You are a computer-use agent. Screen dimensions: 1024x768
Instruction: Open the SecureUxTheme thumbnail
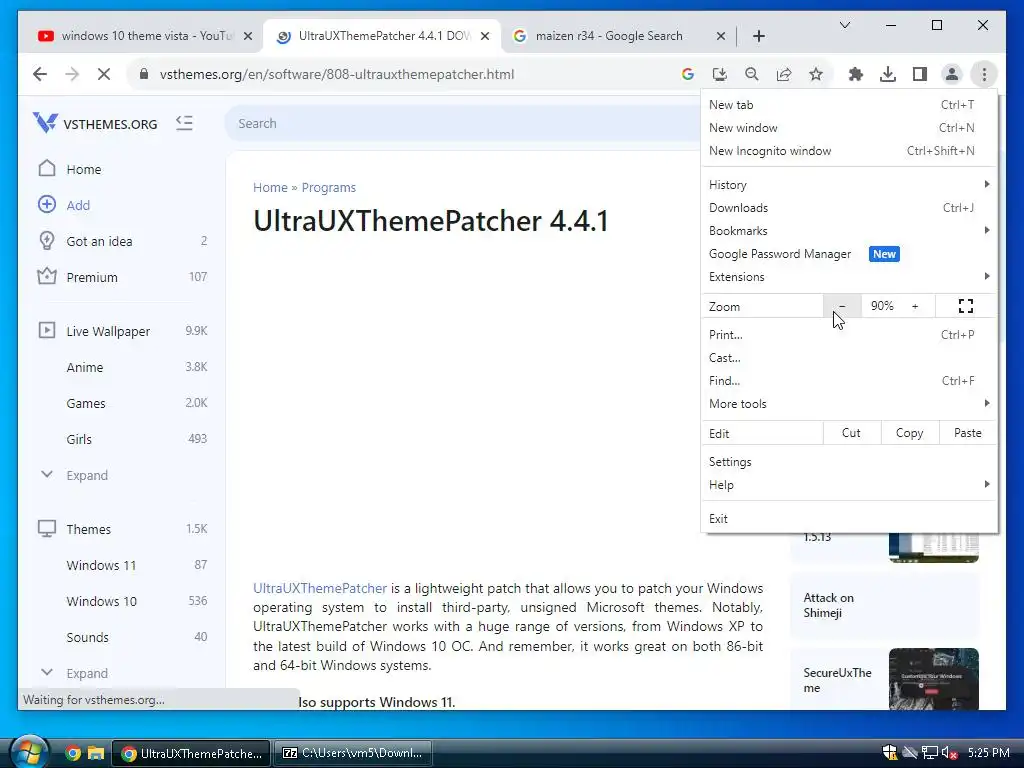933,679
